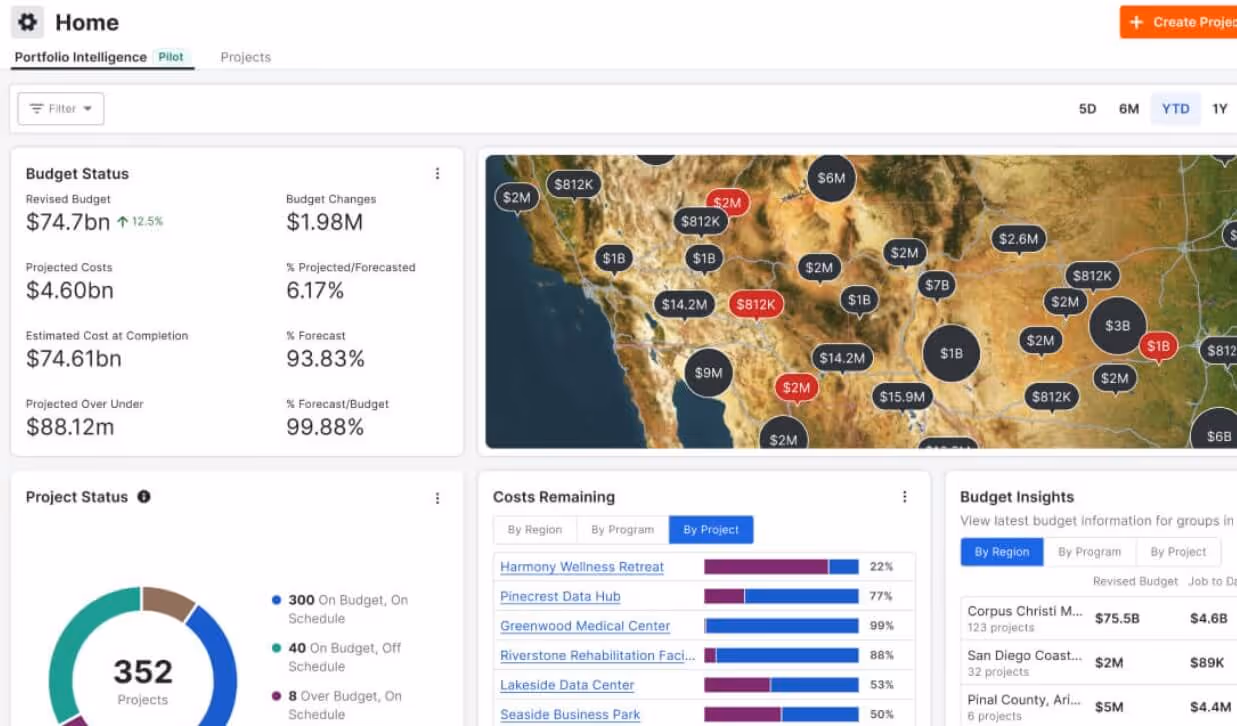The width and height of the screenshot is (1237, 726).
Task: Open Riverstone Rehabilitation Facility project link
Action: pyautogui.click(x=598, y=655)
